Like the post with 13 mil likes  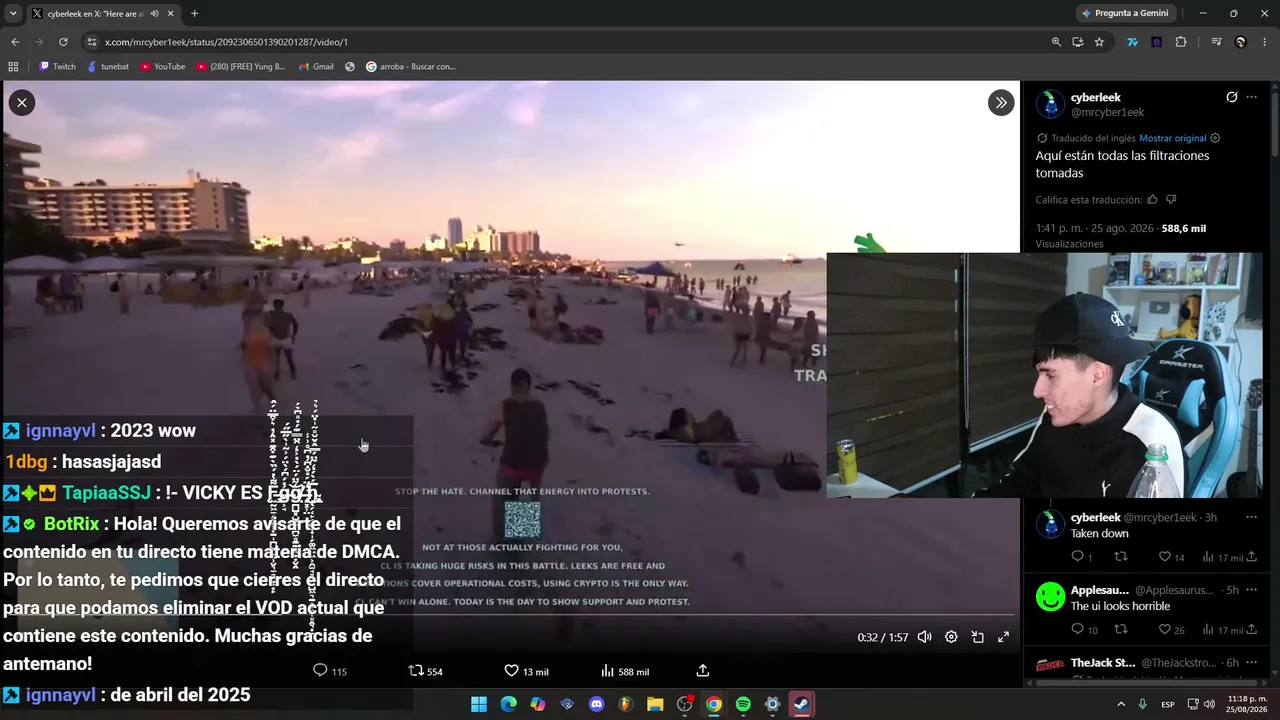click(x=526, y=671)
